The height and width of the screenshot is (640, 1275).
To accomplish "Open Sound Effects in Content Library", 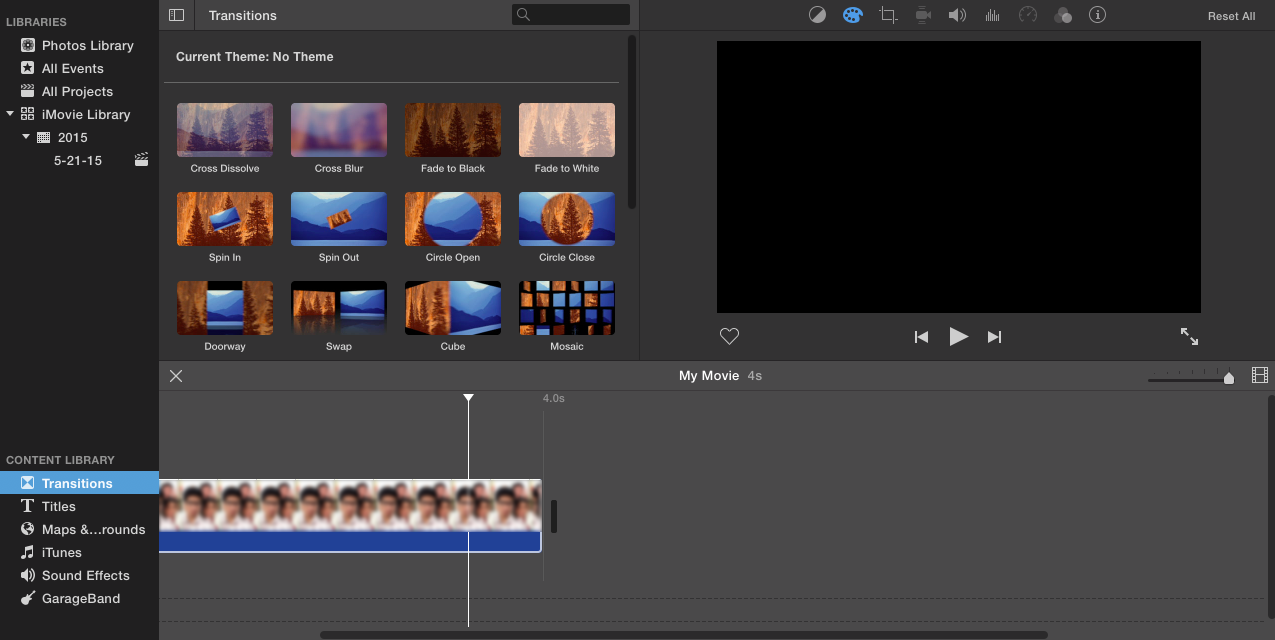I will (85, 575).
